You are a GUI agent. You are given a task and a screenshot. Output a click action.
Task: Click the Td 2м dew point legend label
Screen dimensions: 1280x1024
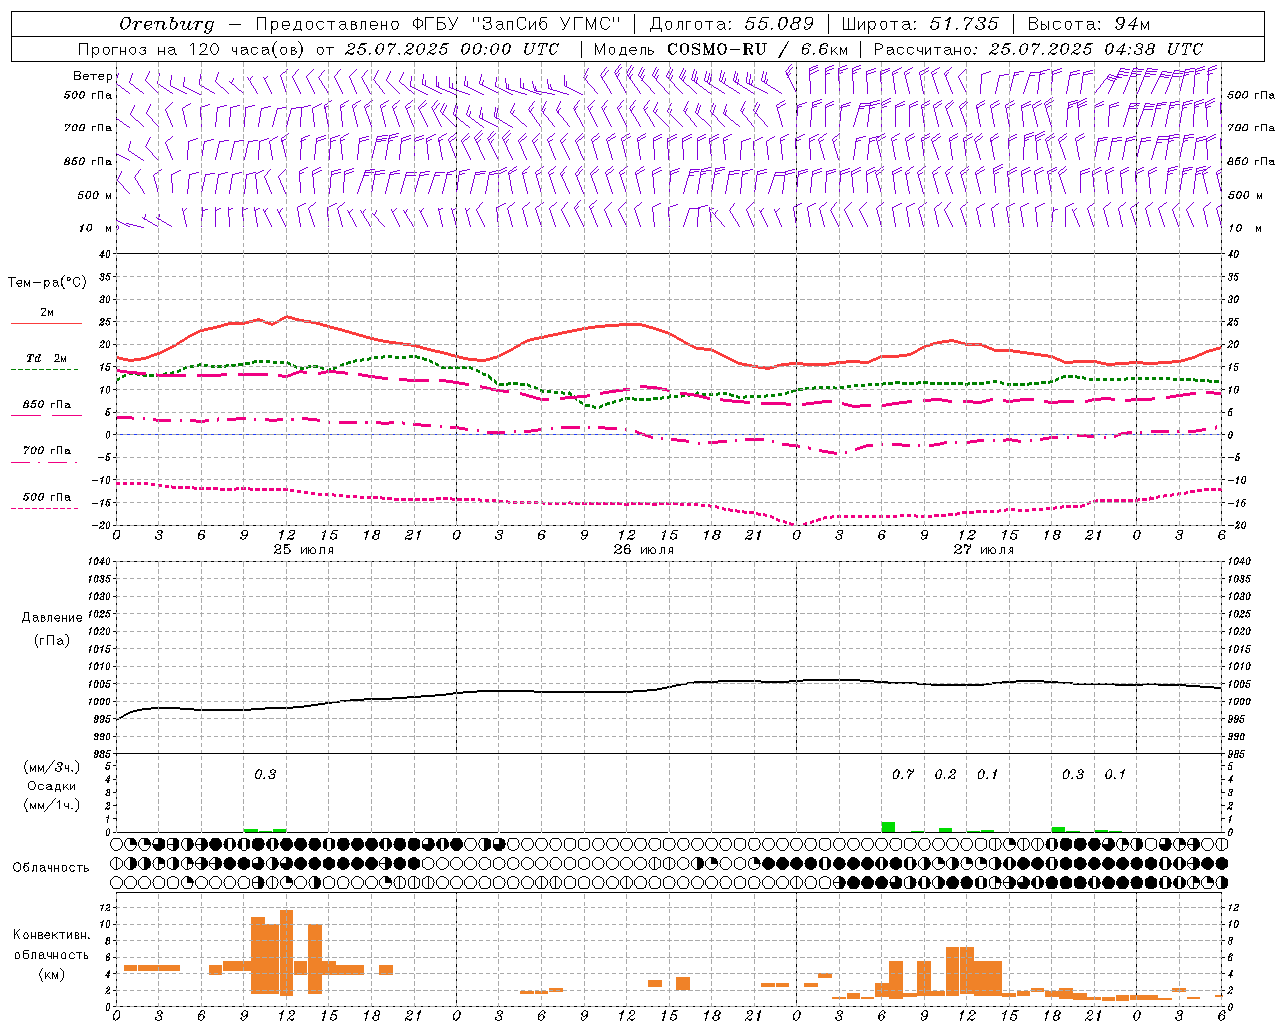46,358
